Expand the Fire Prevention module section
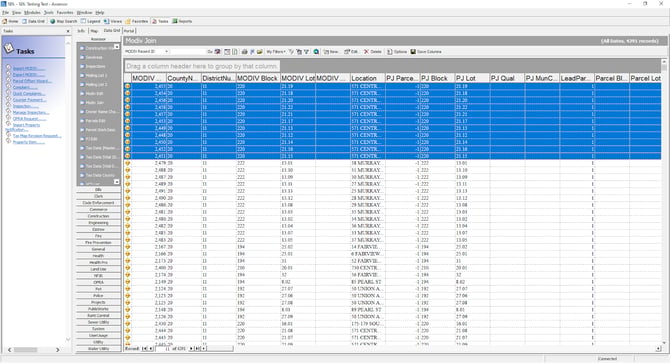The width and height of the screenshot is (670, 363). [98, 243]
